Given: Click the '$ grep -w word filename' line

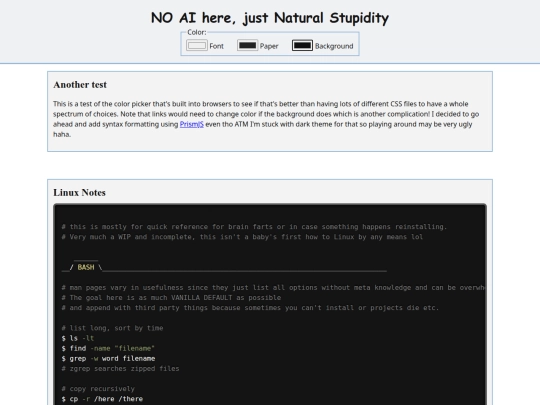Looking at the screenshot, I should click(108, 359).
